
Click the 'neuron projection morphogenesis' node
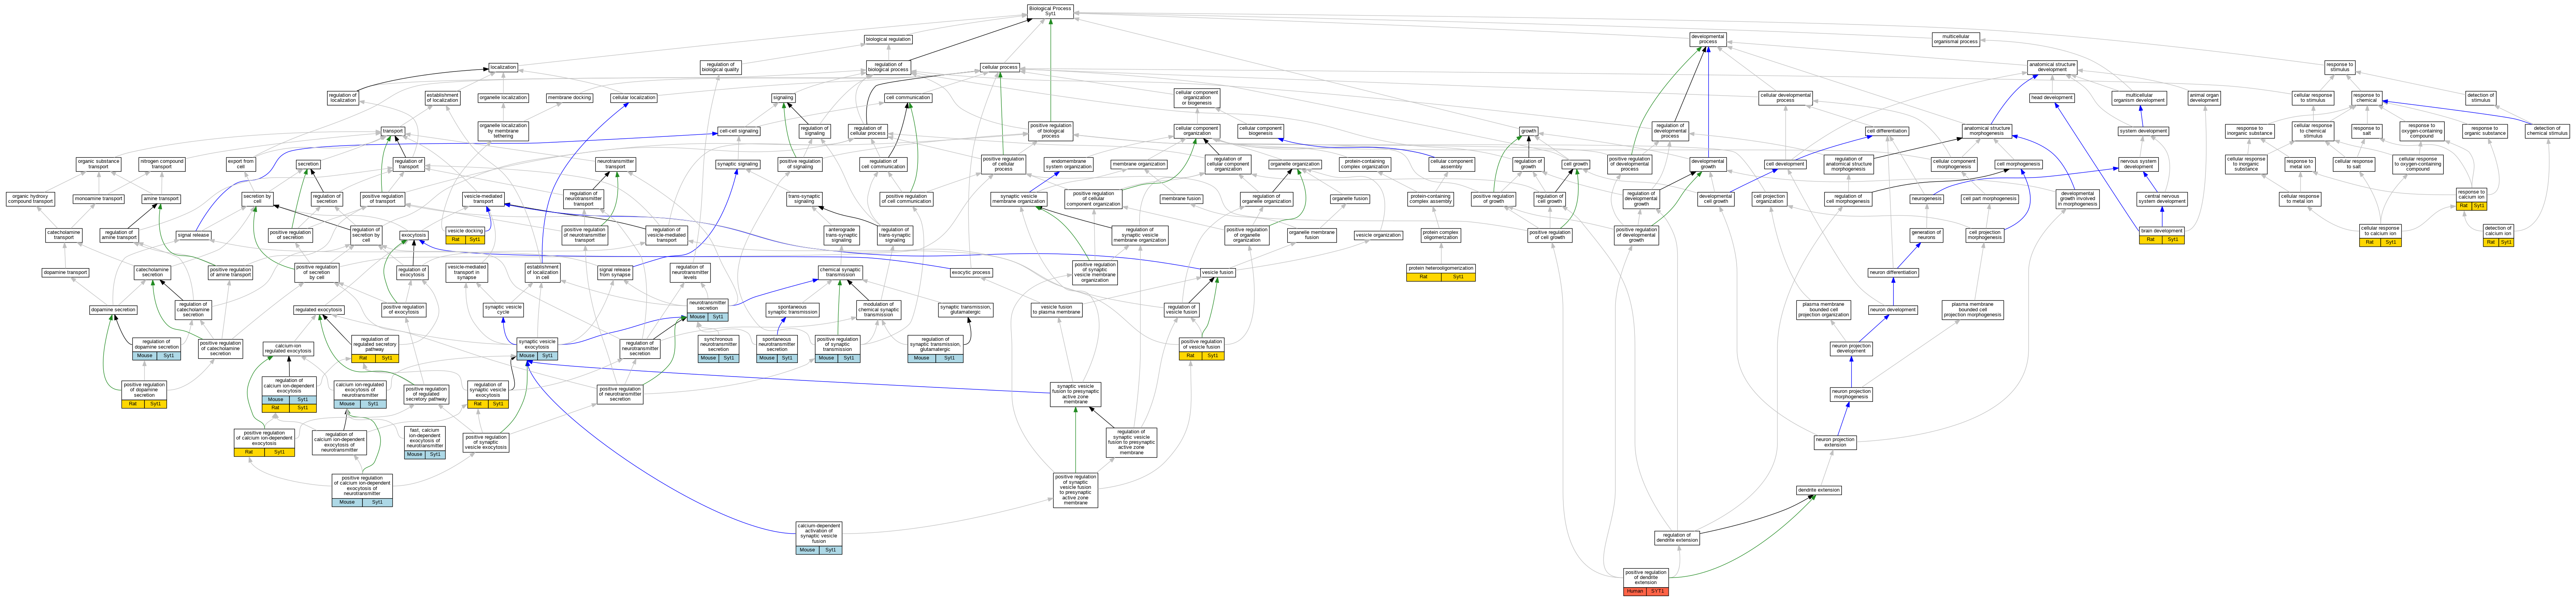1851,395
